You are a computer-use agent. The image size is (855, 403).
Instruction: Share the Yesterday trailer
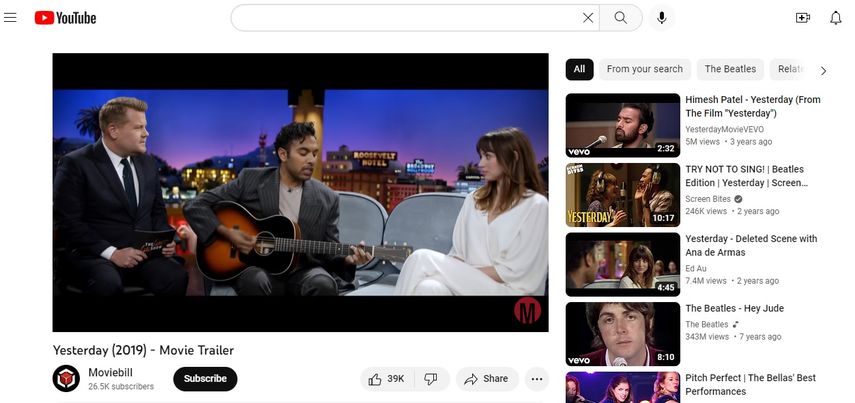486,379
